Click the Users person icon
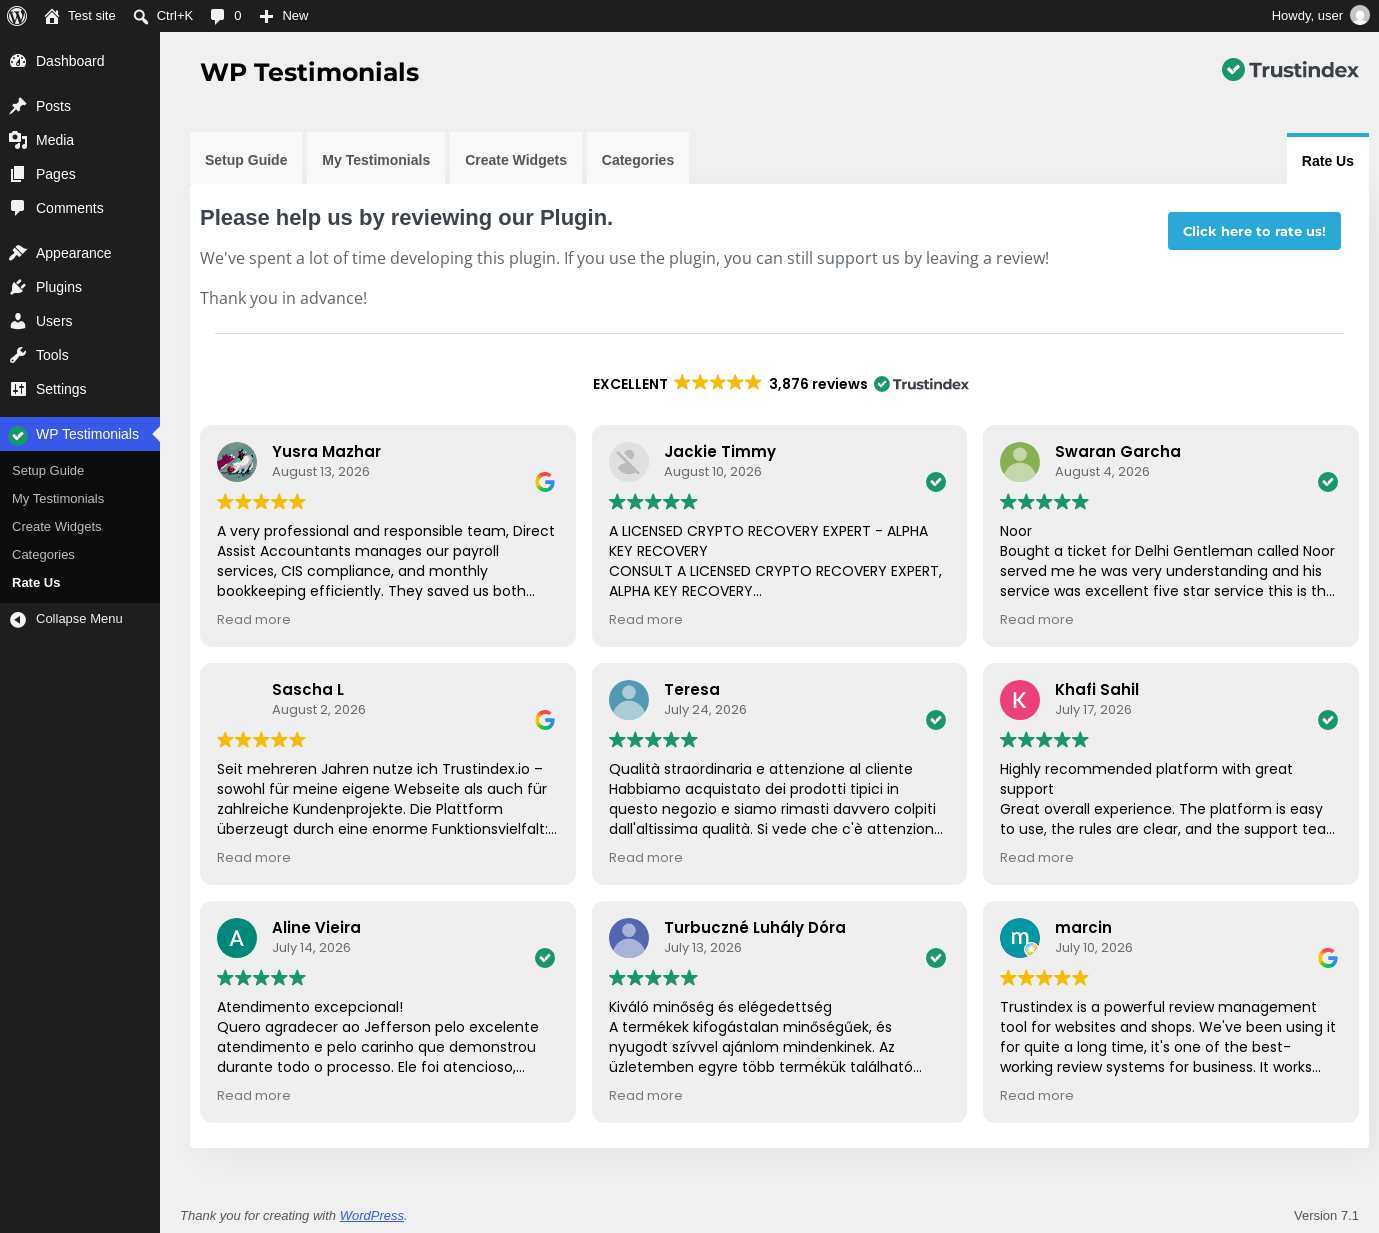1379x1233 pixels. point(18,321)
